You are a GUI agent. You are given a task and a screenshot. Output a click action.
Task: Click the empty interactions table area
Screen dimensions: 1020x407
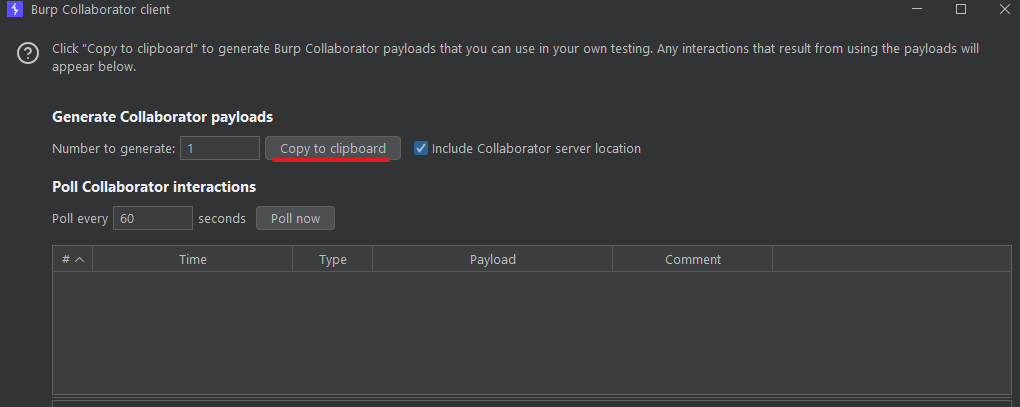click(531, 332)
